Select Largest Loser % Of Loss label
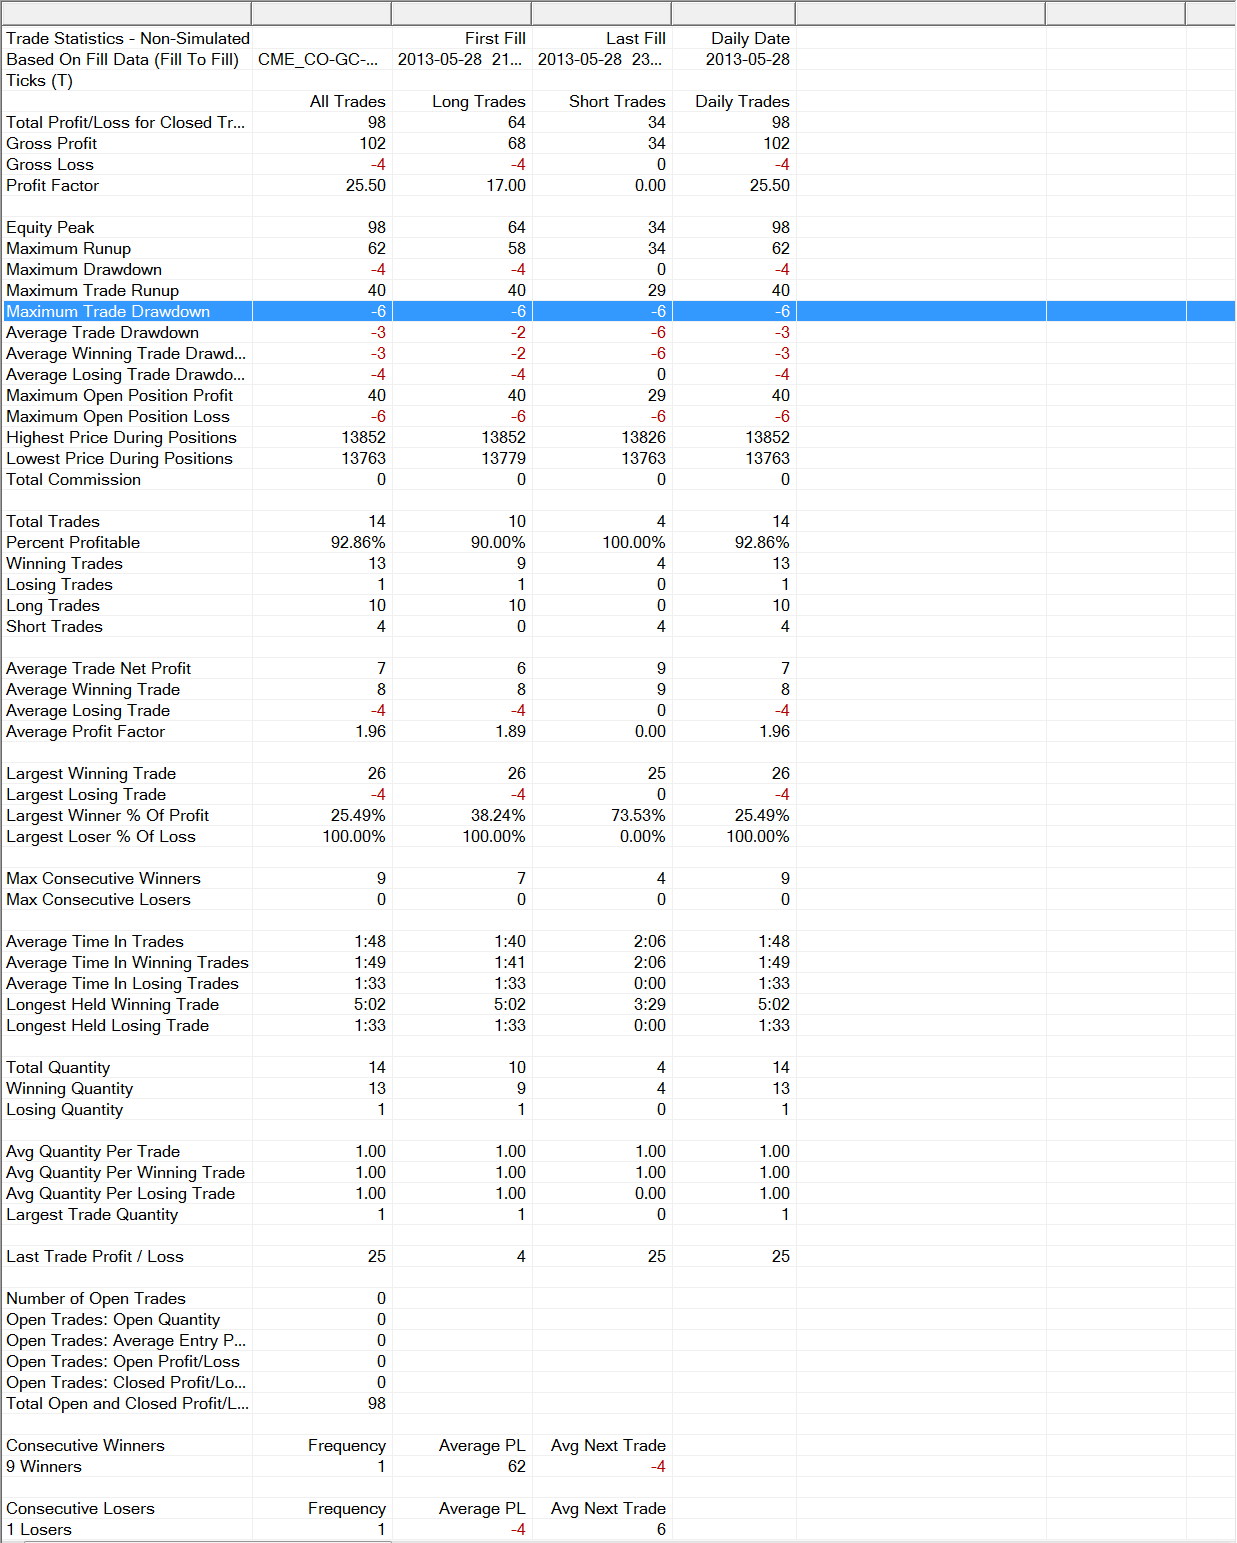The height and width of the screenshot is (1543, 1237). click(x=101, y=836)
